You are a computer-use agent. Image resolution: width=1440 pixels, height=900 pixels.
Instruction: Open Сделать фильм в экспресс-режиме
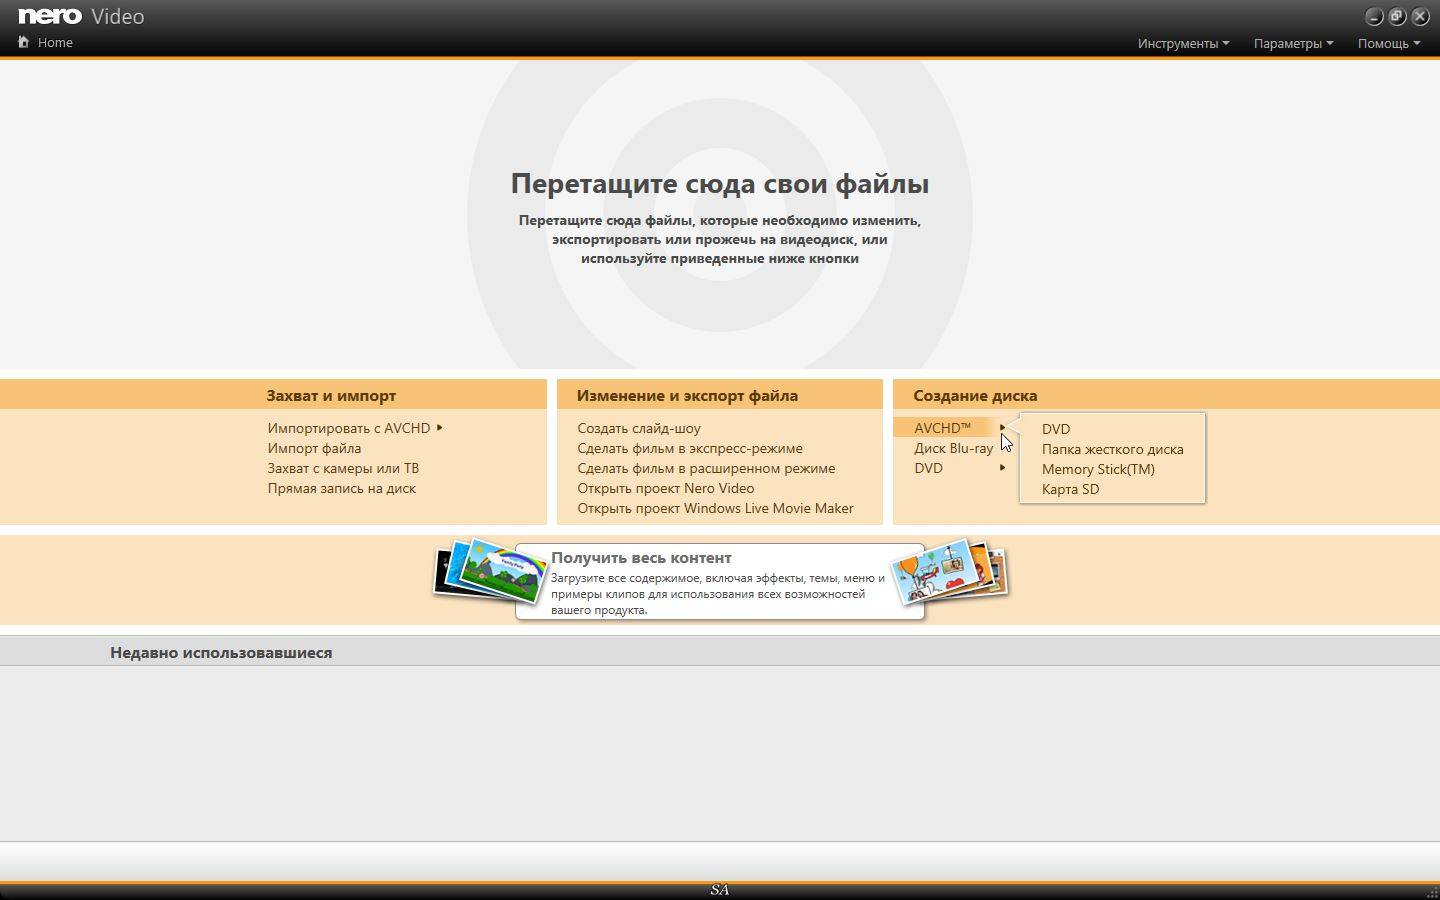pyautogui.click(x=689, y=448)
